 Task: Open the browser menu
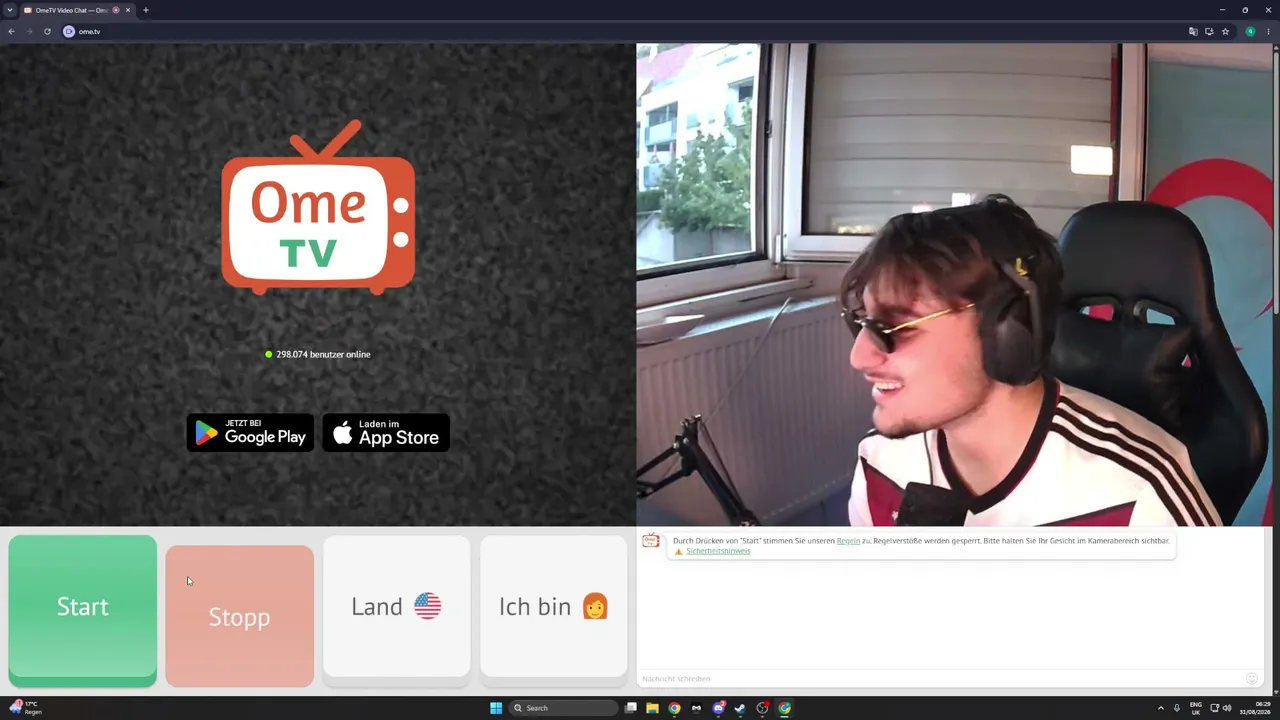(x=1268, y=31)
